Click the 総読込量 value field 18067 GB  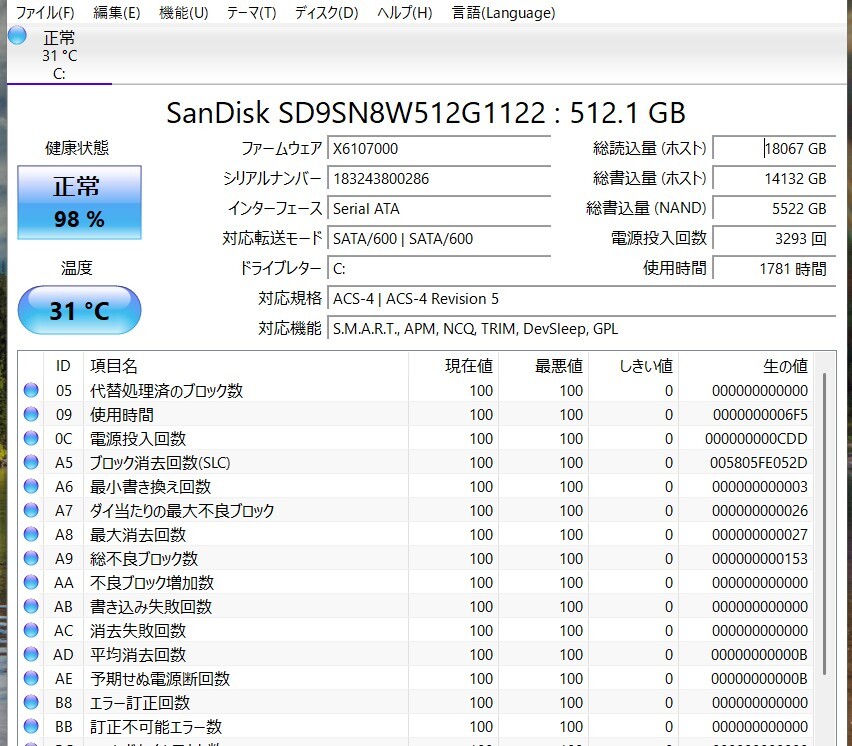click(x=773, y=148)
